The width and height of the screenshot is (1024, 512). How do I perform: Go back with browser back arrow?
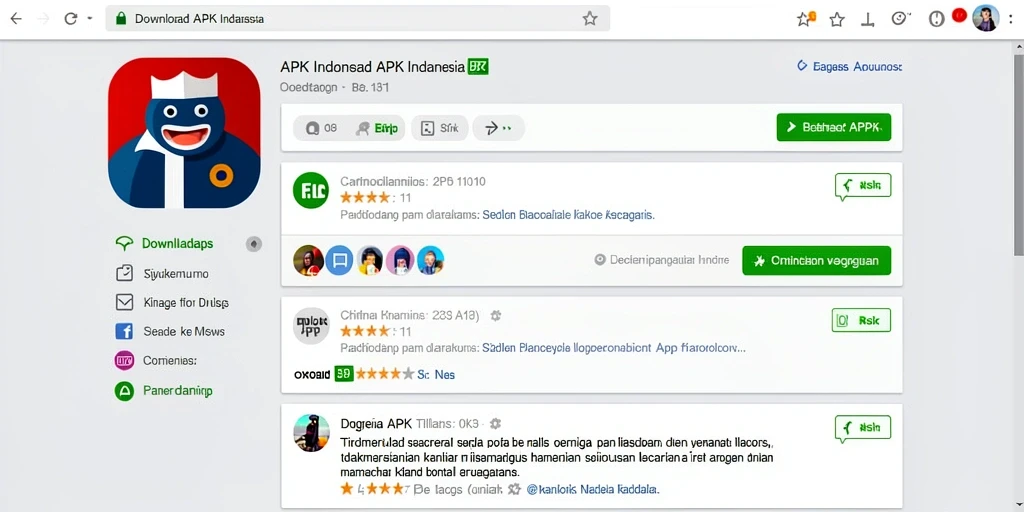[16, 19]
